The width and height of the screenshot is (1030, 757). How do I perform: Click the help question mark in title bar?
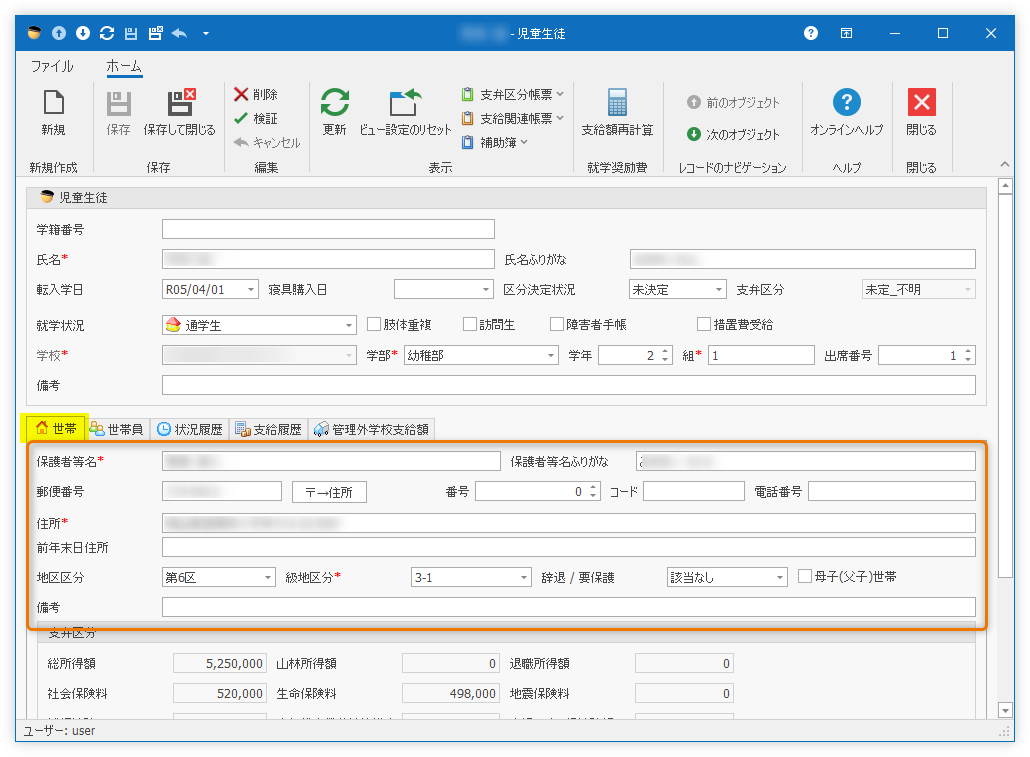point(811,33)
